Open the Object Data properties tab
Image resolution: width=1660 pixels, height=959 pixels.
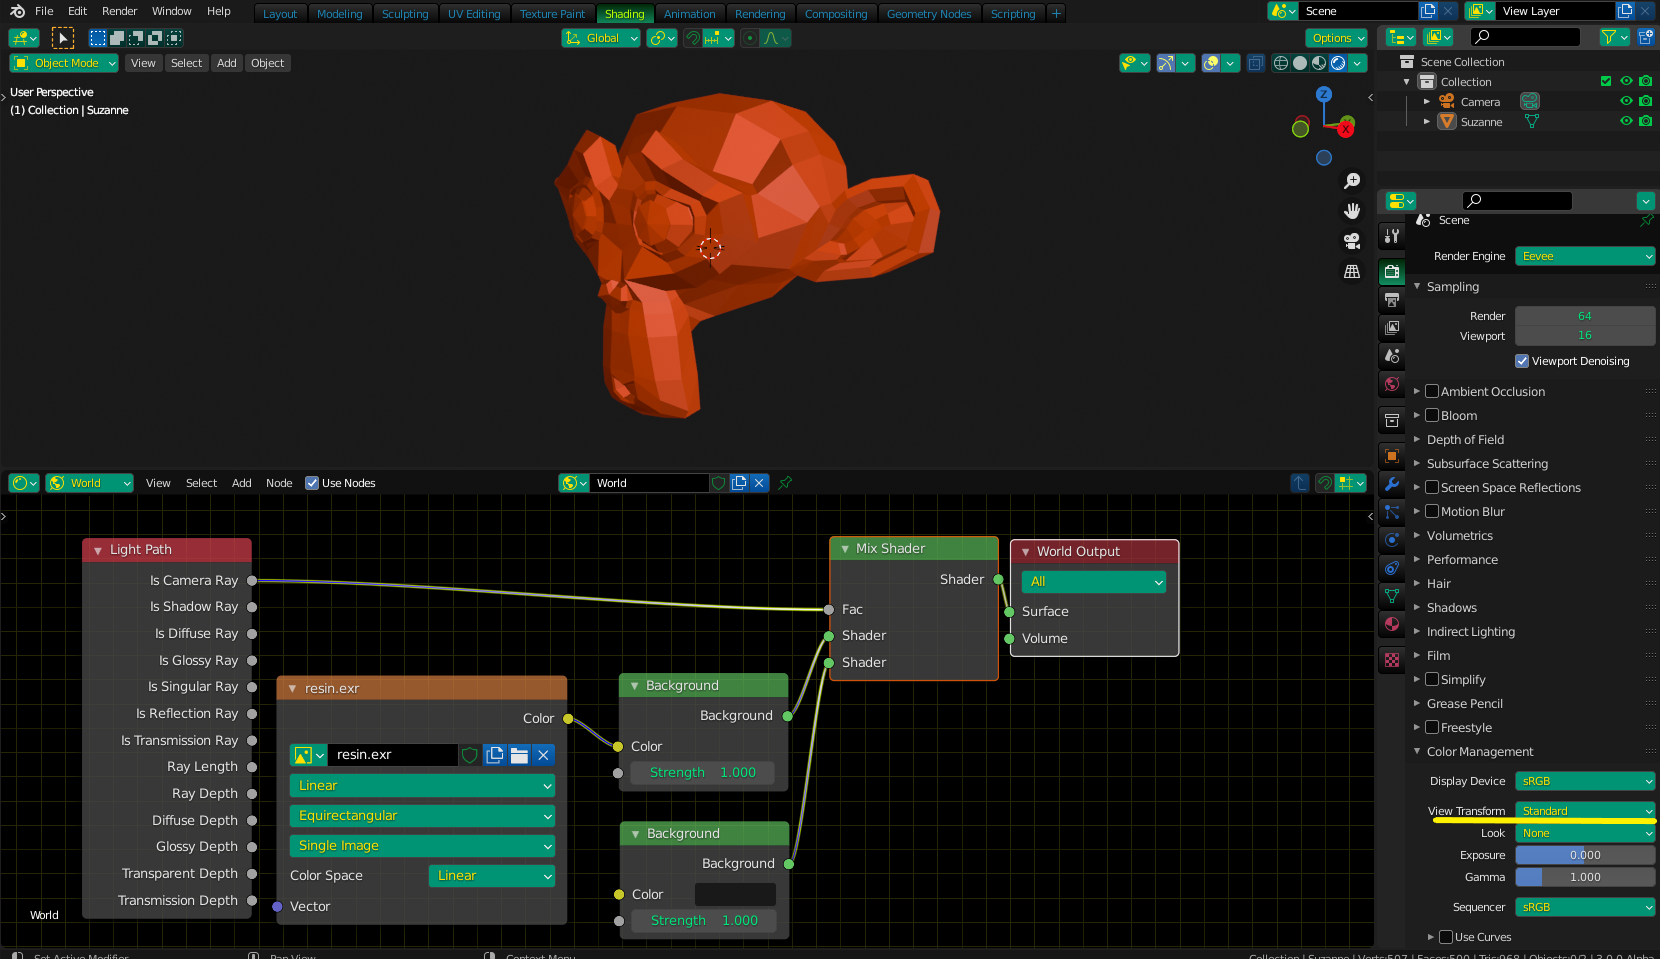point(1392,596)
